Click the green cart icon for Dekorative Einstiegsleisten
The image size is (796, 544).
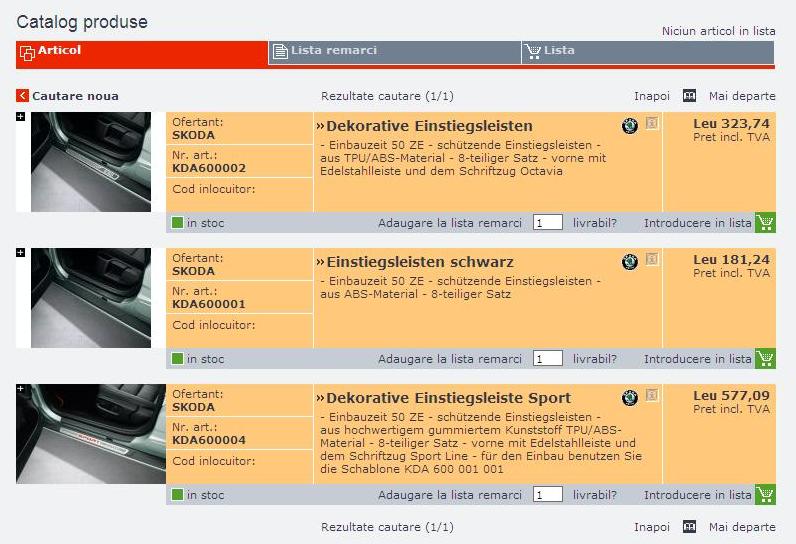765,223
